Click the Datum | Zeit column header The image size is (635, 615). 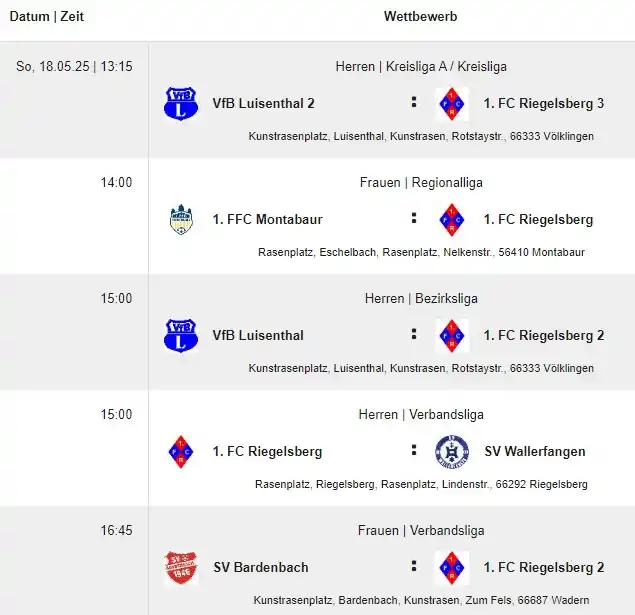point(47,17)
